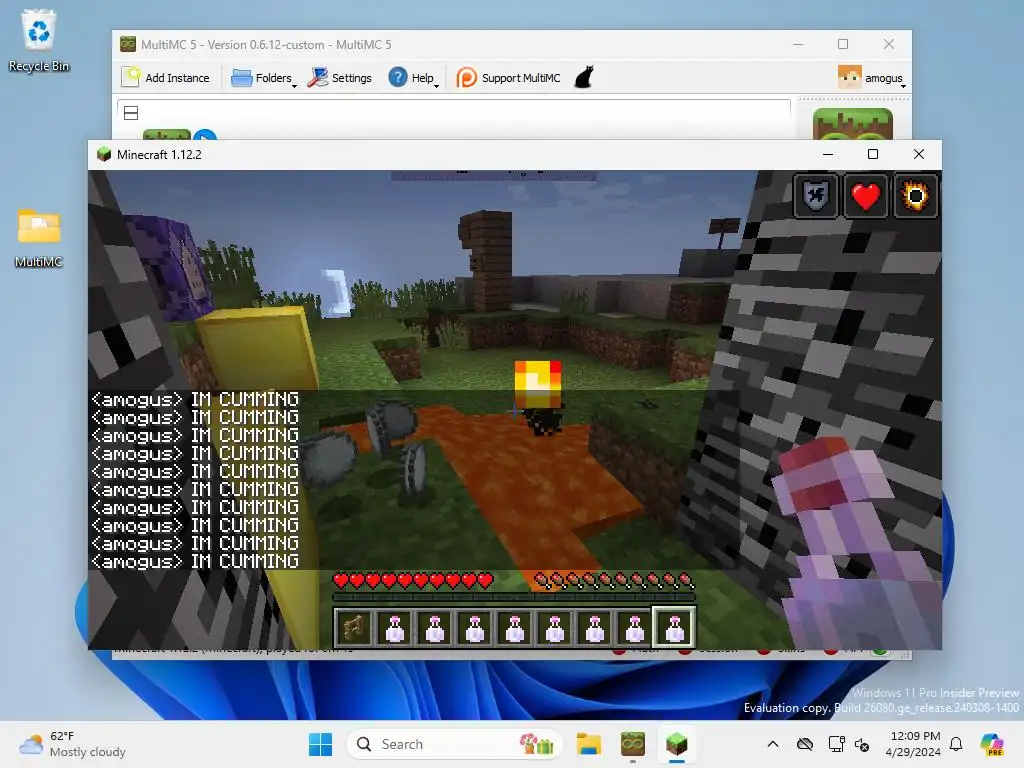Image resolution: width=1024 pixels, height=768 pixels.
Task: Click the hunger bar drumsticks
Action: pyautogui.click(x=614, y=580)
